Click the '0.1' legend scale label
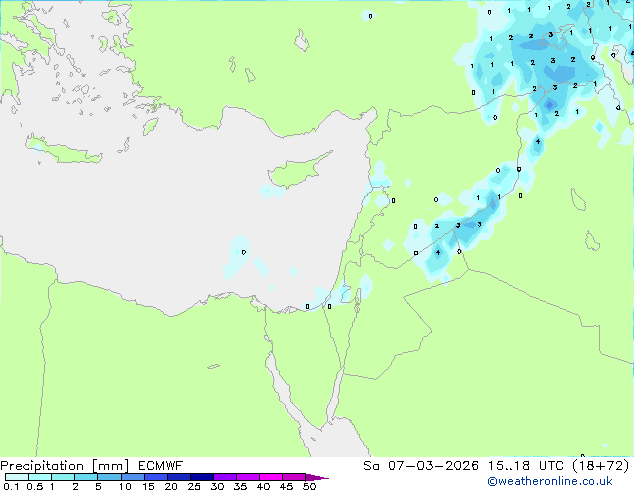 tap(11, 486)
